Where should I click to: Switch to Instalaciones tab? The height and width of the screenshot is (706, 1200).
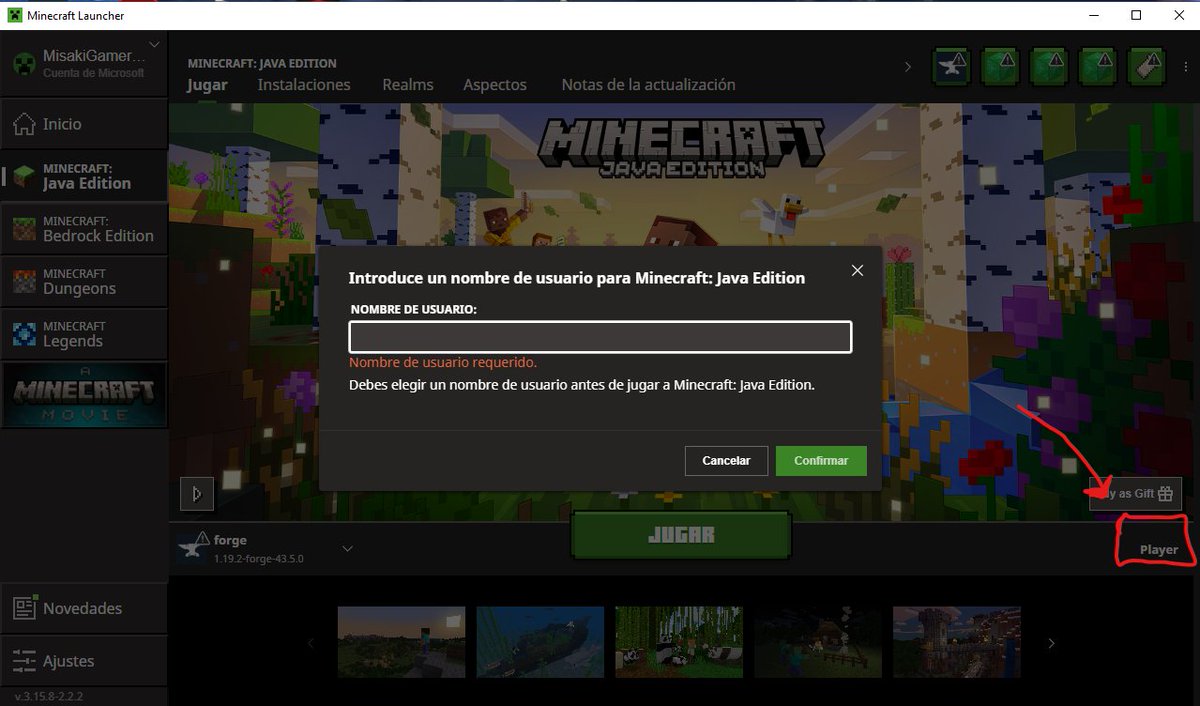coord(304,85)
